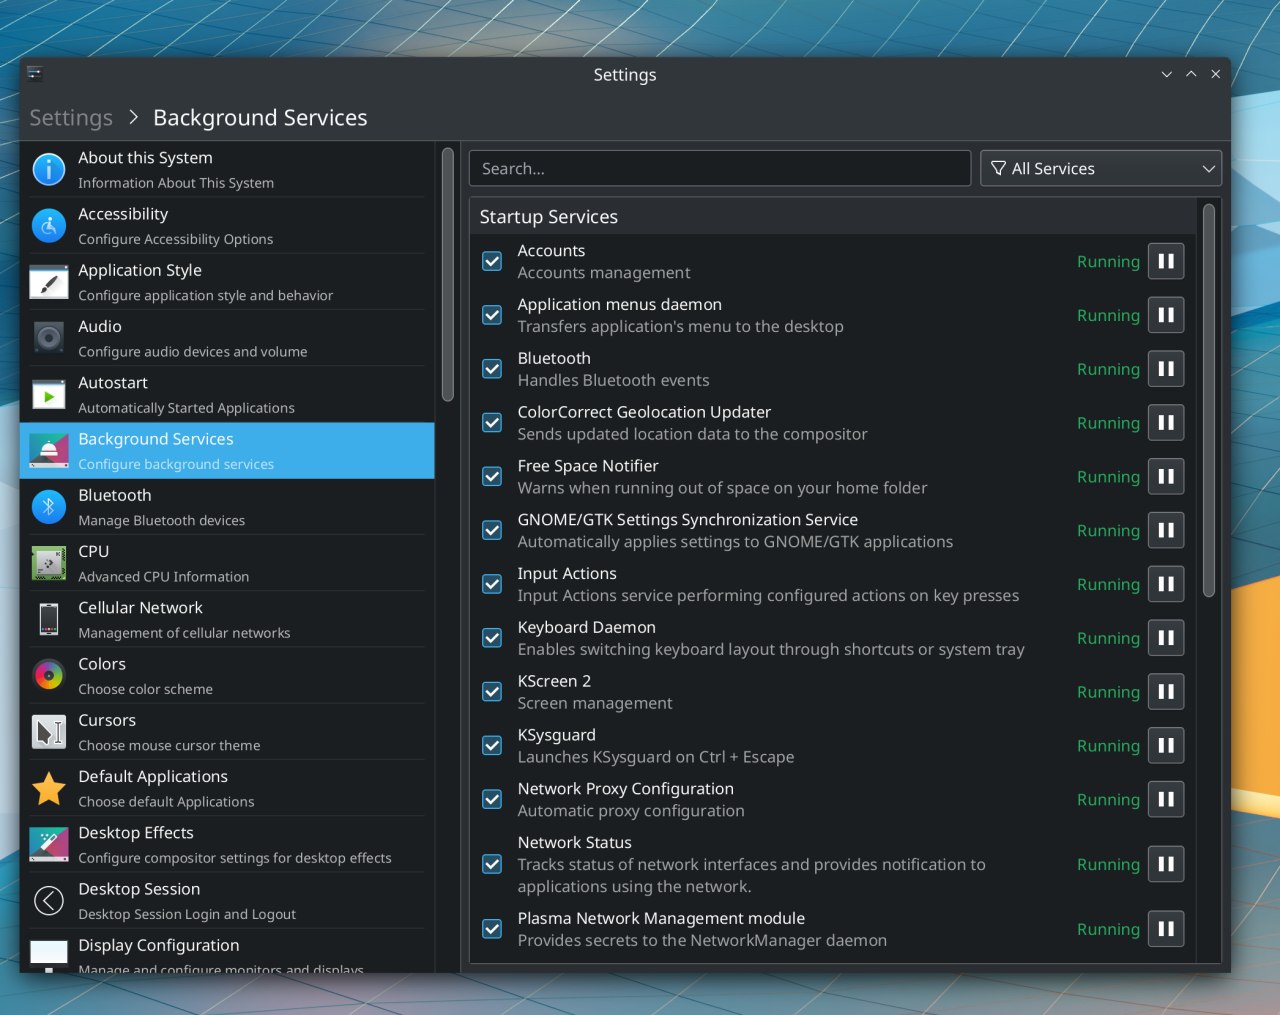This screenshot has height=1015, width=1280.
Task: Pause the Application menus daemon service
Action: click(1166, 315)
